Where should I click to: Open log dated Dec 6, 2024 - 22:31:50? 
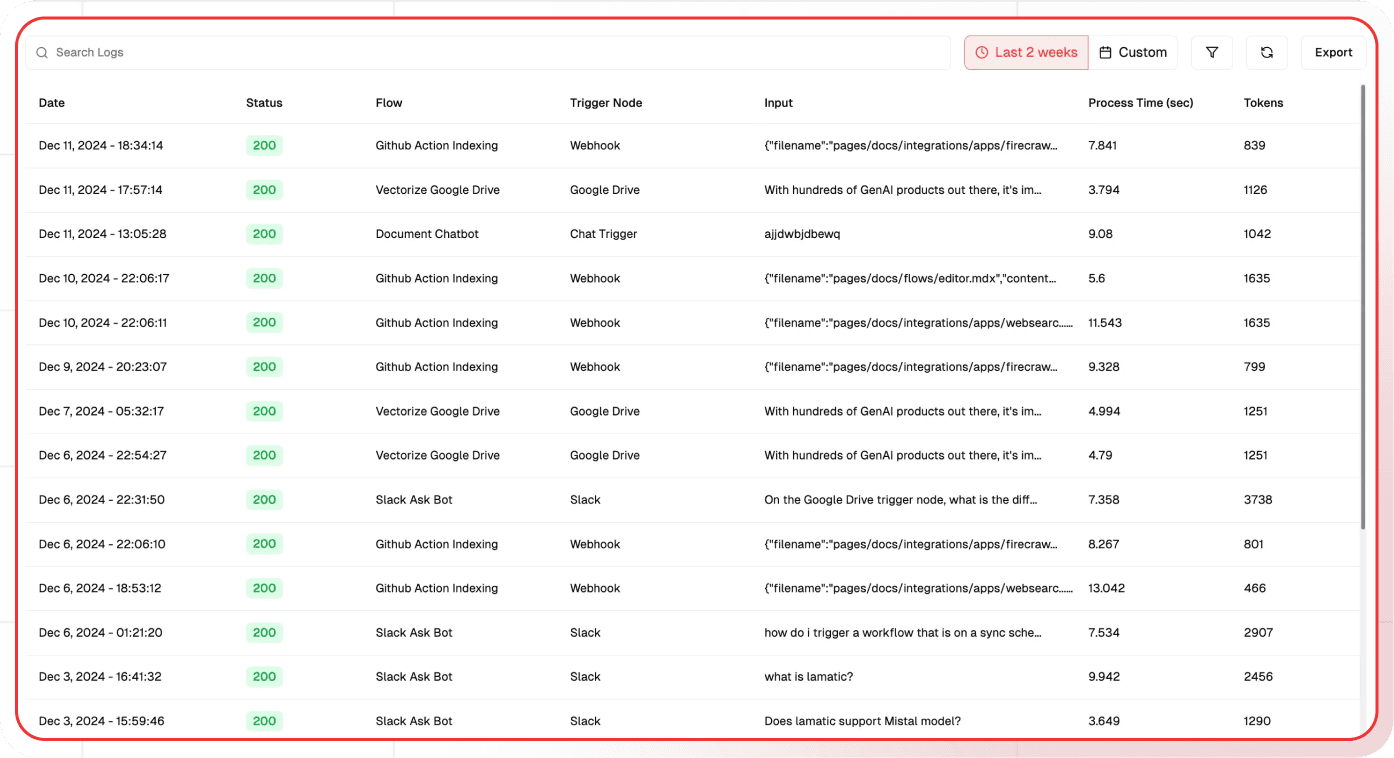tap(692, 500)
